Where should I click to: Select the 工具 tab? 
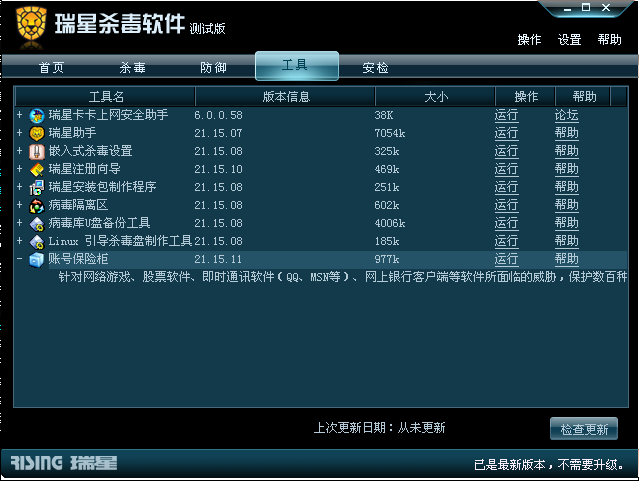point(297,66)
